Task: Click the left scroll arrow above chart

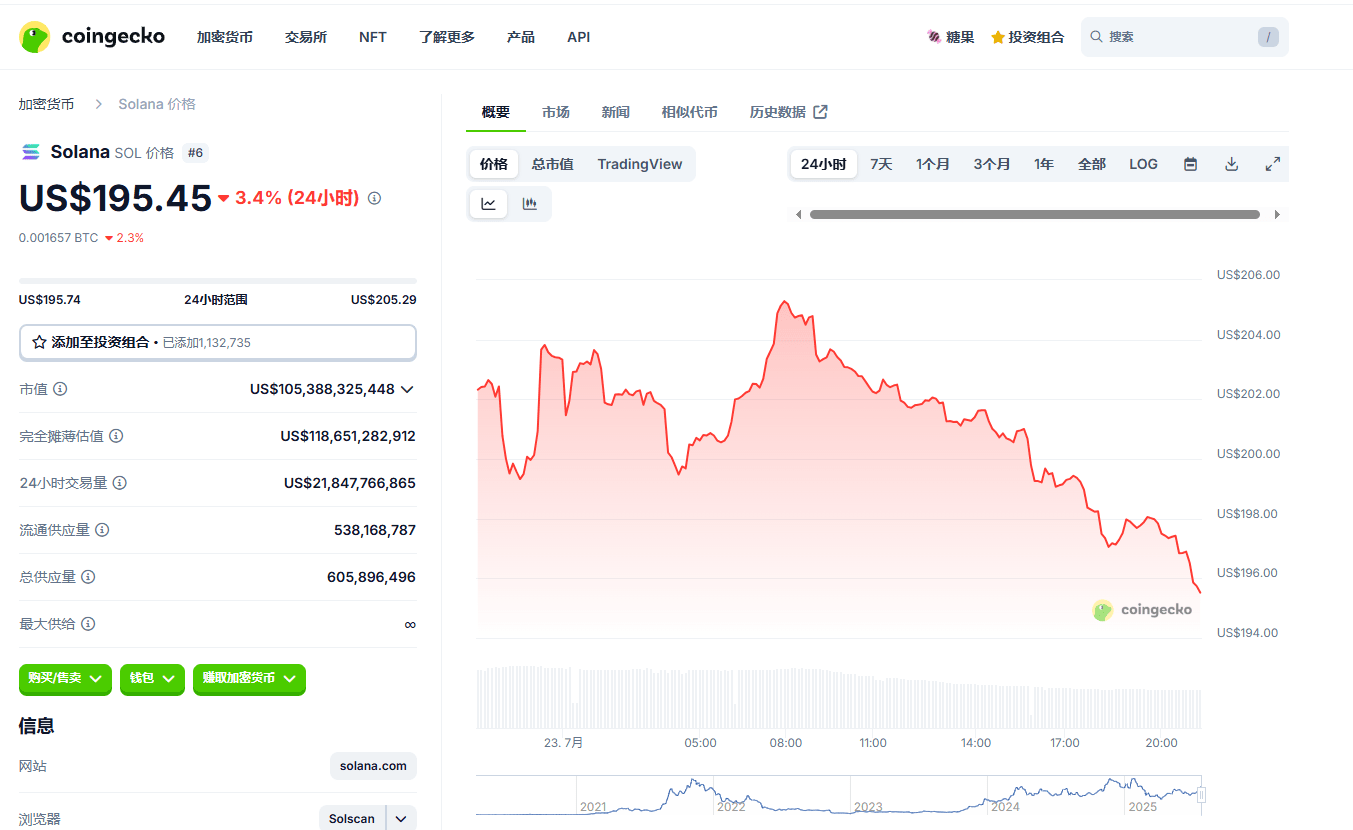Action: 798,215
